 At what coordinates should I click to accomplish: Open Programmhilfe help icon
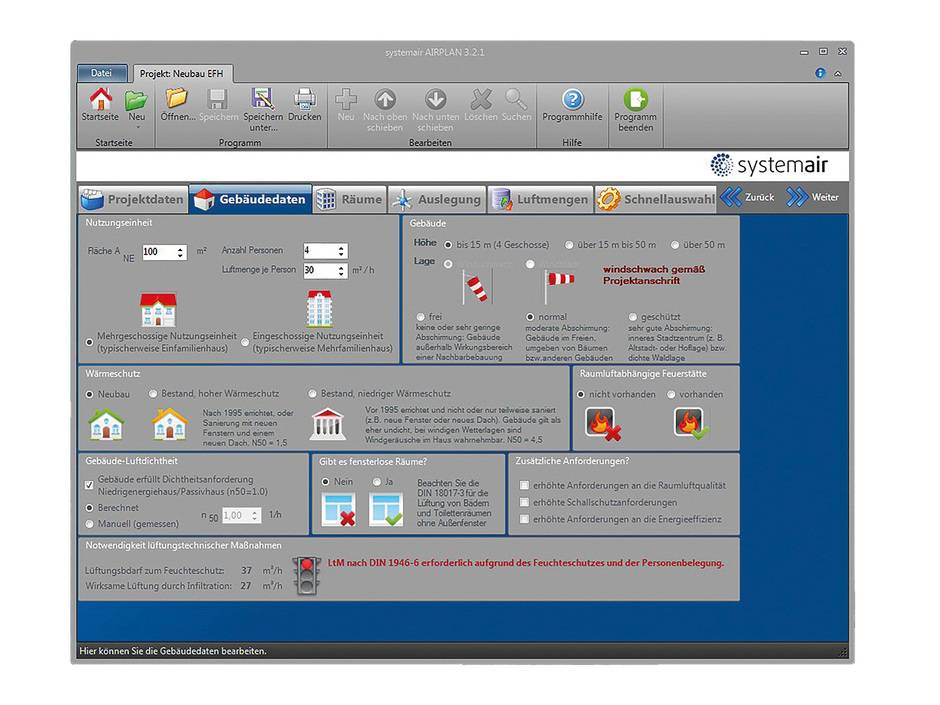572,99
